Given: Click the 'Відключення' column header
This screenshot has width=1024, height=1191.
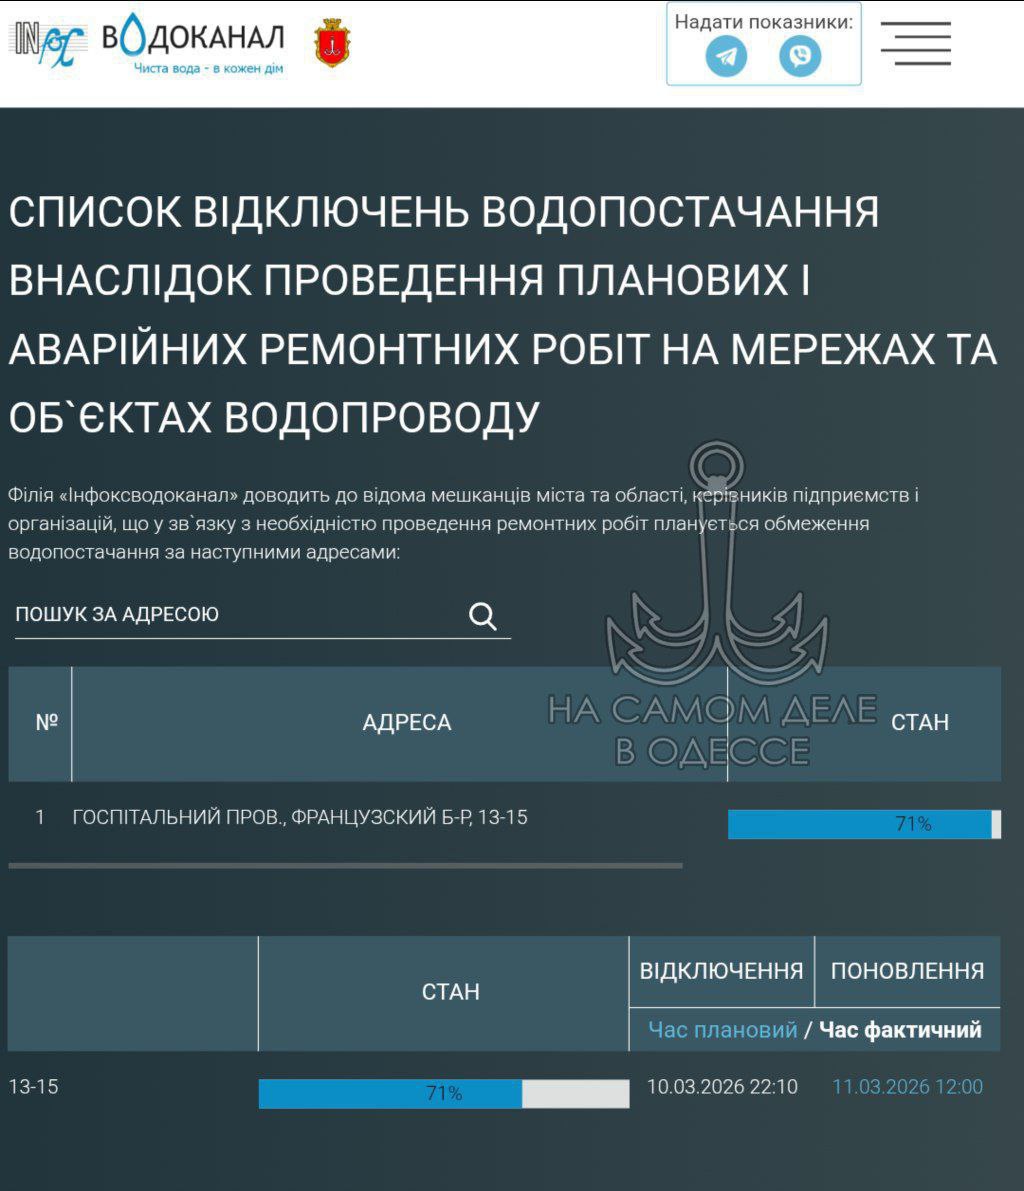Looking at the screenshot, I should click(x=721, y=971).
